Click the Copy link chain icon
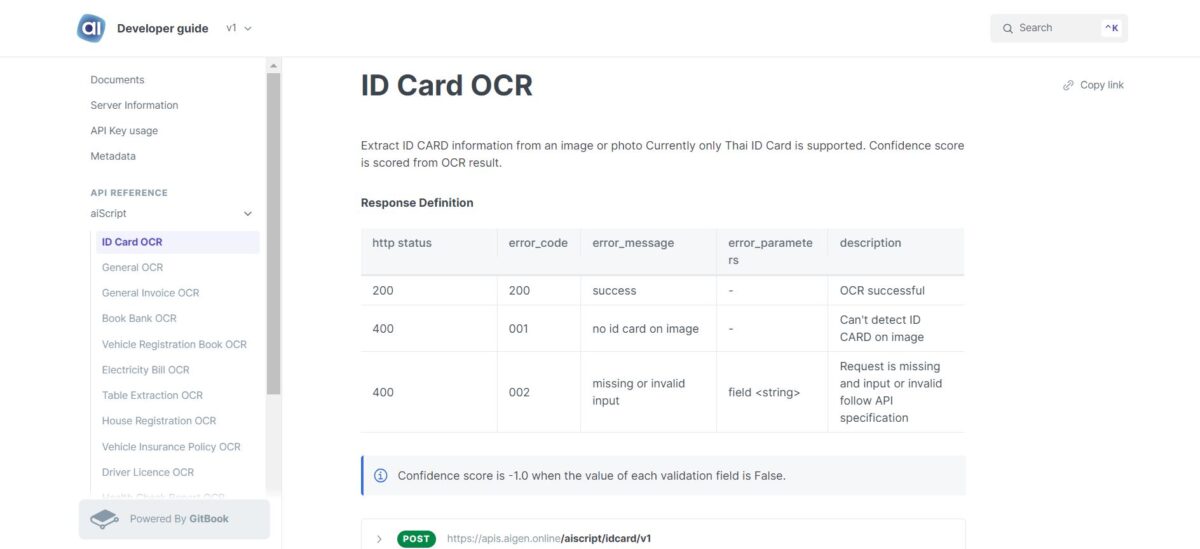 coord(1068,86)
